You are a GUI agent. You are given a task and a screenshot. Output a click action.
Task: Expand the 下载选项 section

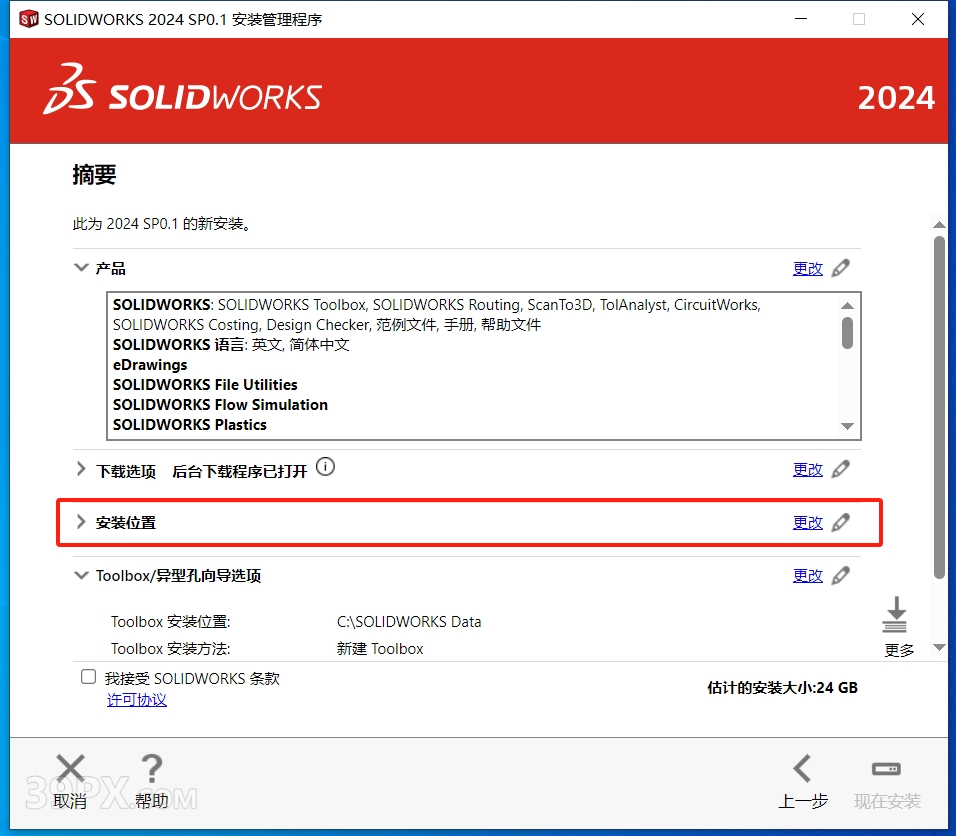click(81, 469)
